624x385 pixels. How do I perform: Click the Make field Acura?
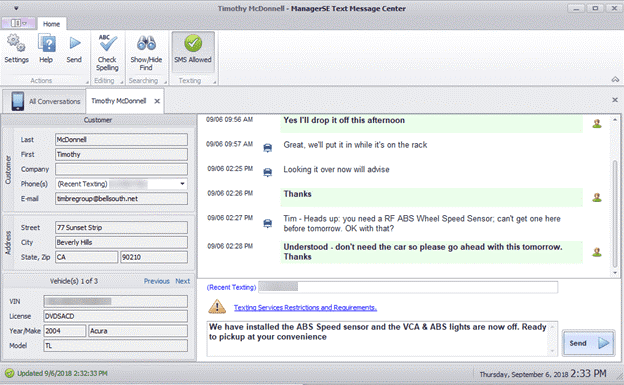[138, 331]
